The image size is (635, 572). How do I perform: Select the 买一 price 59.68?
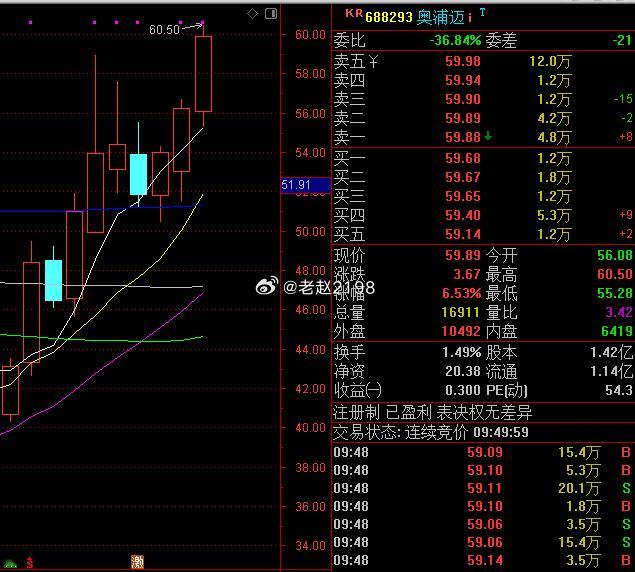[x=462, y=158]
